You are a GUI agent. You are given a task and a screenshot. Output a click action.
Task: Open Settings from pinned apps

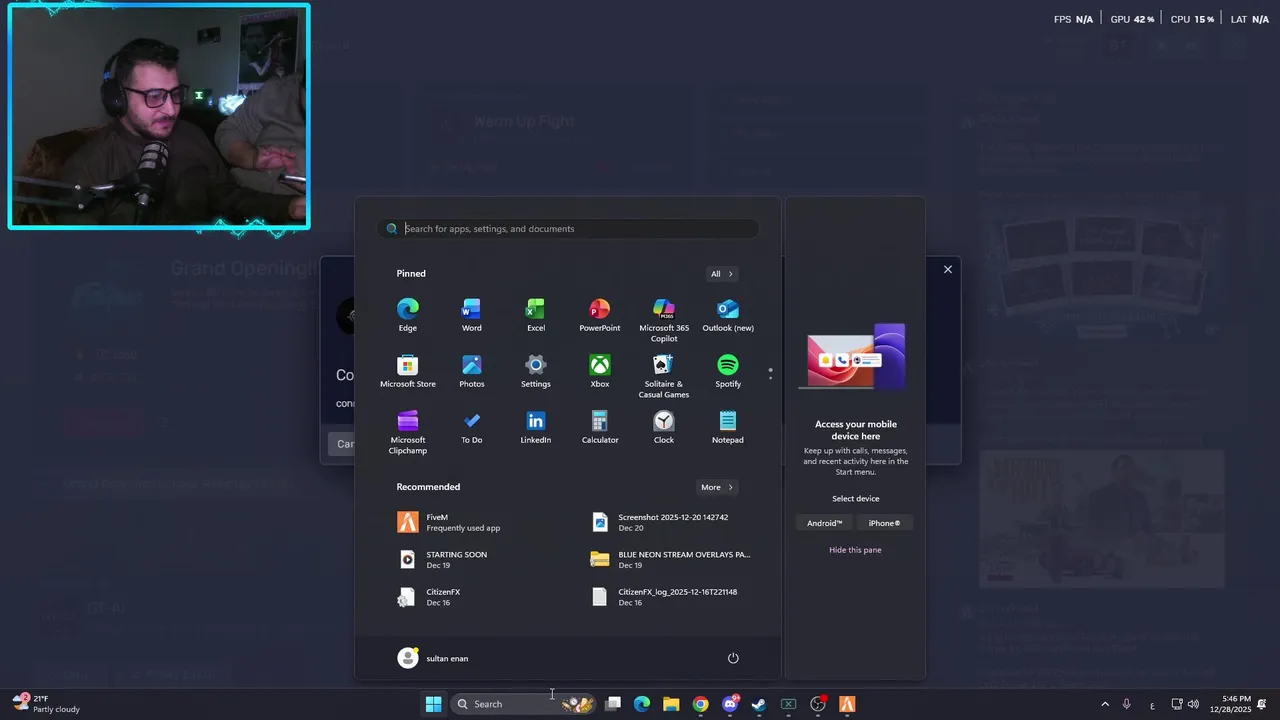click(x=535, y=371)
